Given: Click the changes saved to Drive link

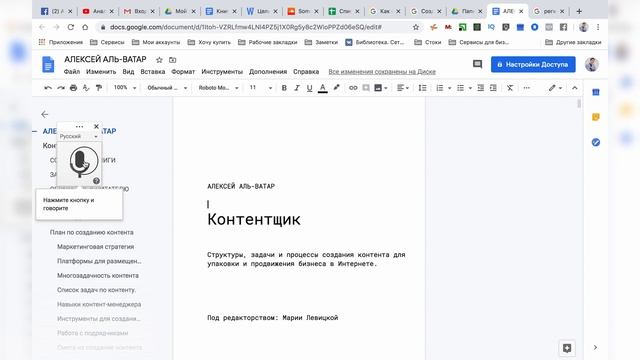Looking at the screenshot, I should pos(382,72).
